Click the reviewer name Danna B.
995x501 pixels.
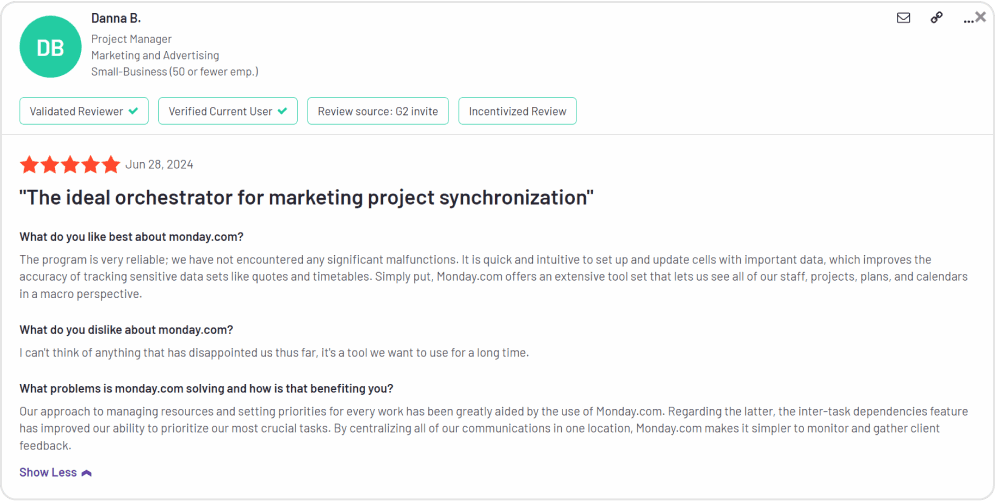point(116,18)
